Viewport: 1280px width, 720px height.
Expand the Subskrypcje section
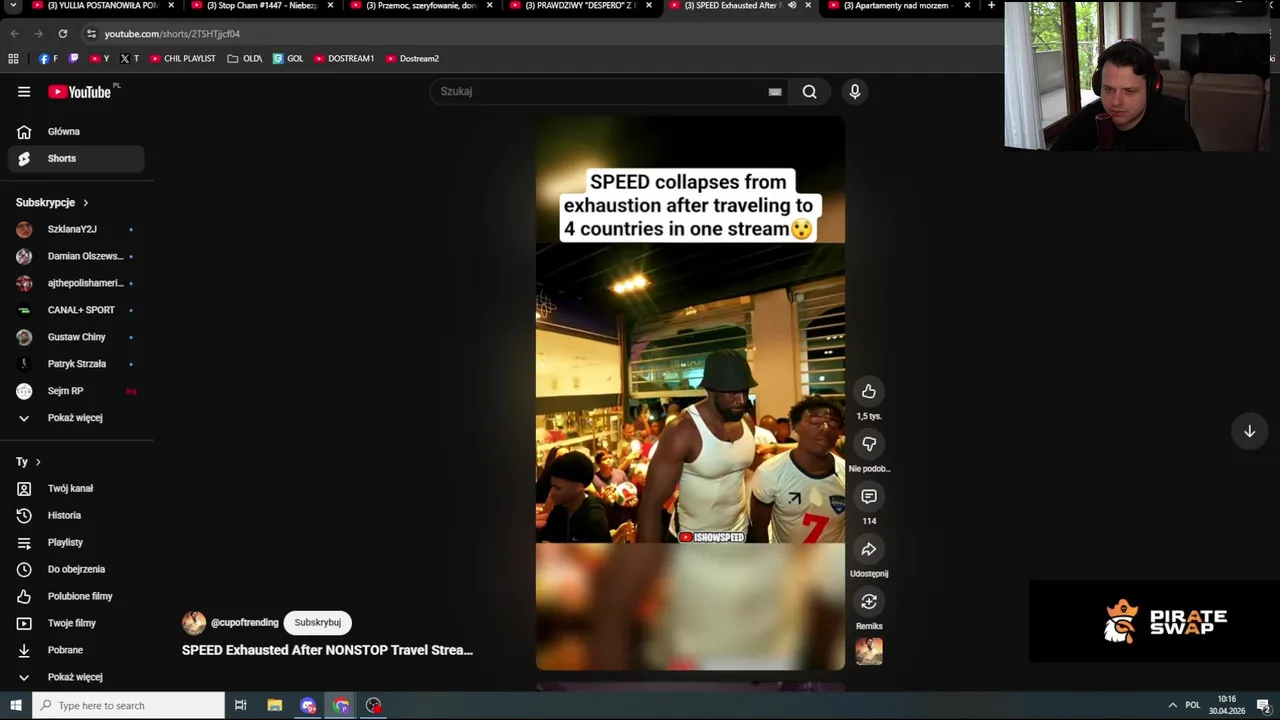coord(52,202)
